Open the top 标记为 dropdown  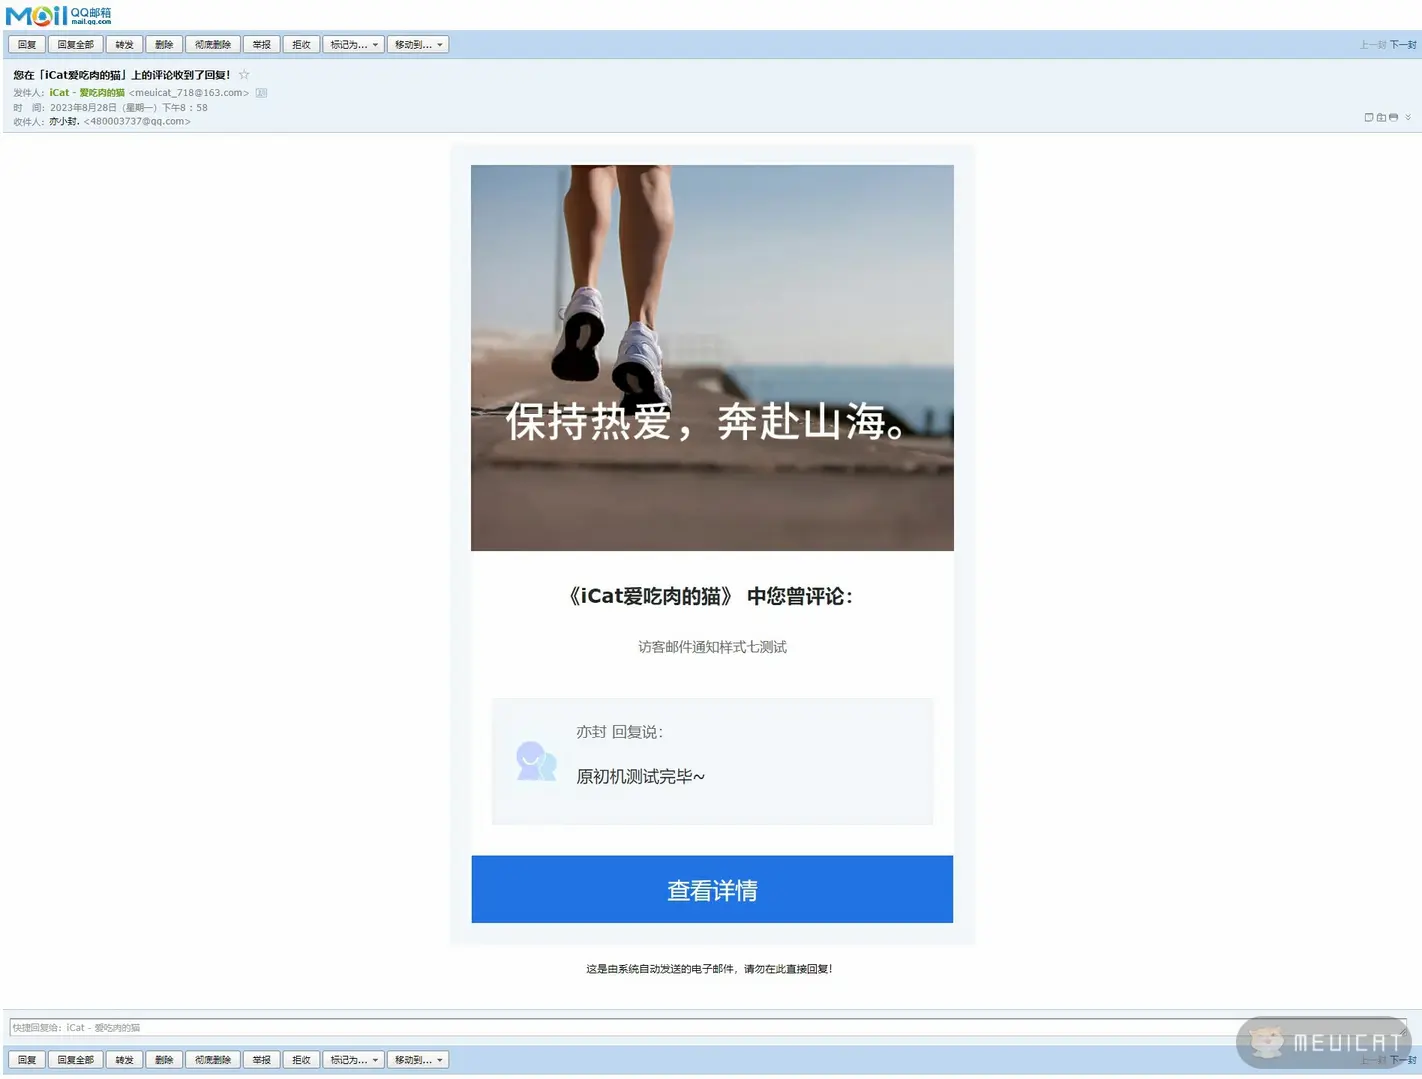(x=353, y=45)
